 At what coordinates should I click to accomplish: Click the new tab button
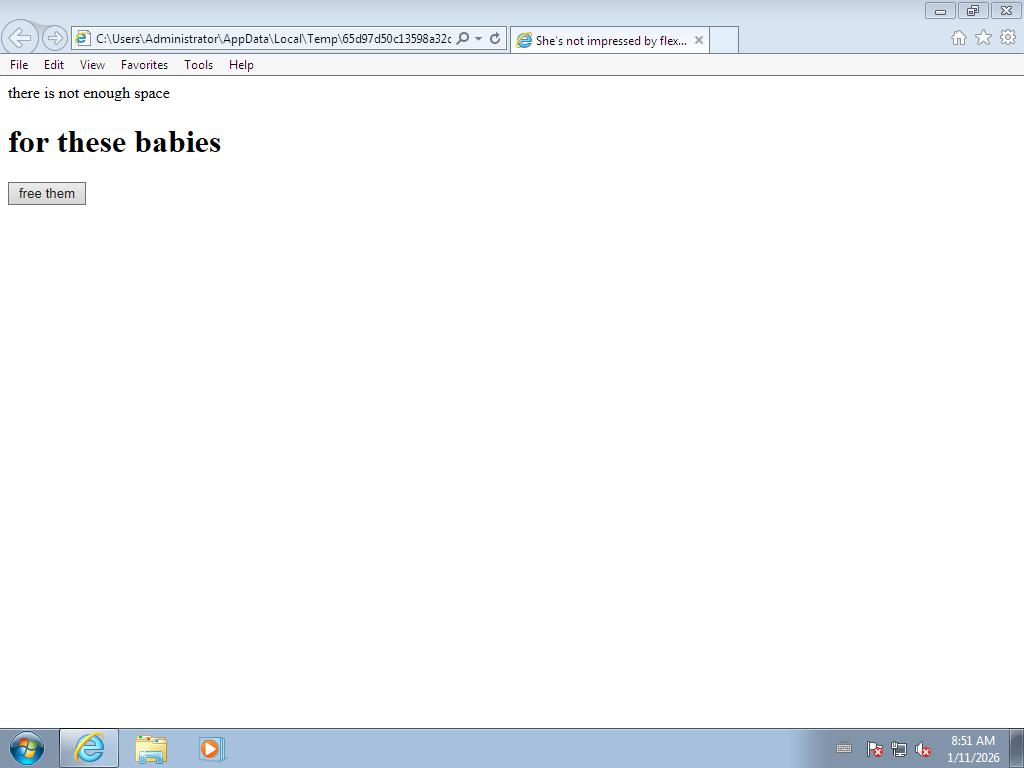pos(724,40)
